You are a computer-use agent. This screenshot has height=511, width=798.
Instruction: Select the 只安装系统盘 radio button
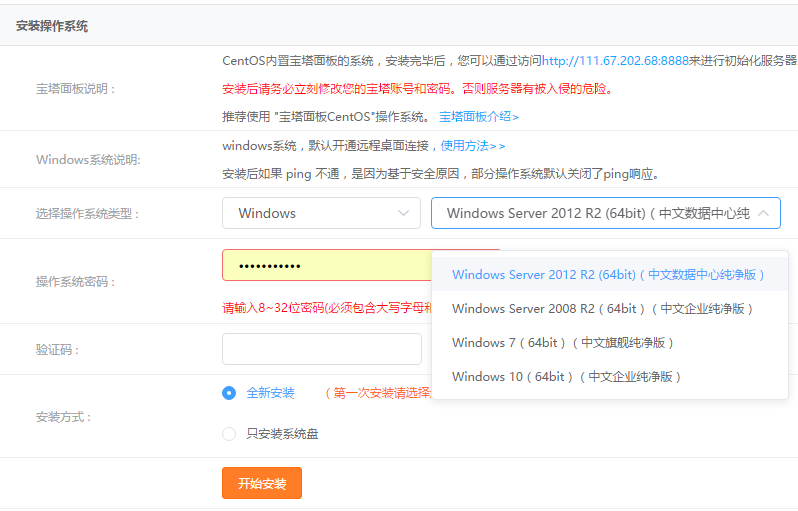point(229,434)
